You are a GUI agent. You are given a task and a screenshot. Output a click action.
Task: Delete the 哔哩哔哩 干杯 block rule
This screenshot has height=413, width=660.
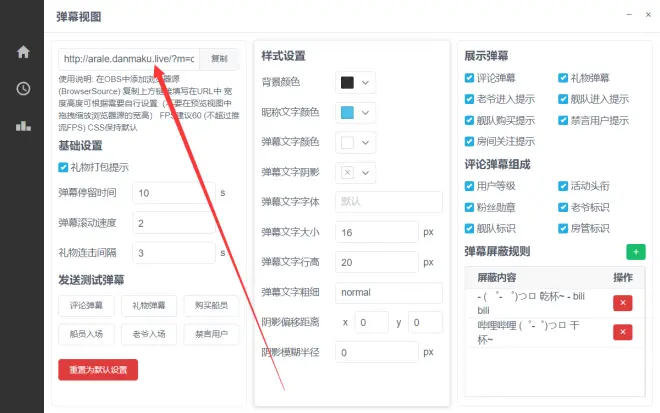point(623,332)
